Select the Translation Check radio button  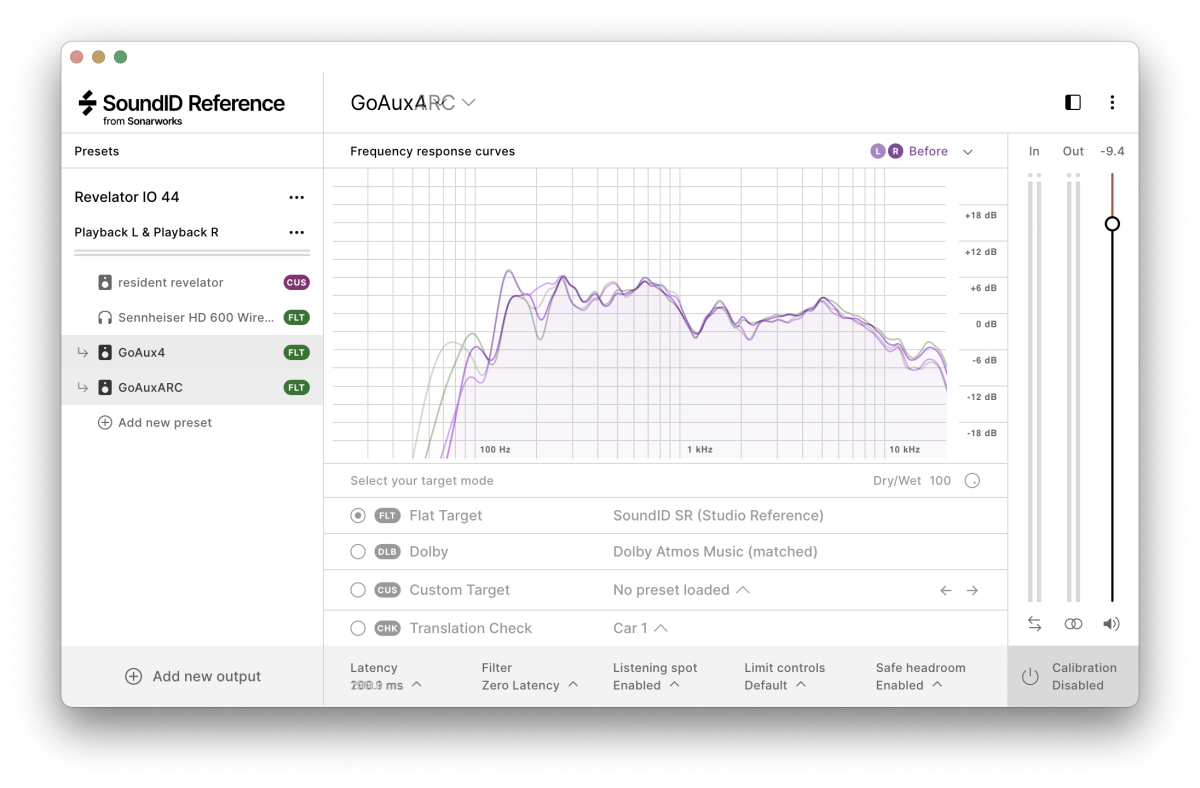pyautogui.click(x=358, y=628)
